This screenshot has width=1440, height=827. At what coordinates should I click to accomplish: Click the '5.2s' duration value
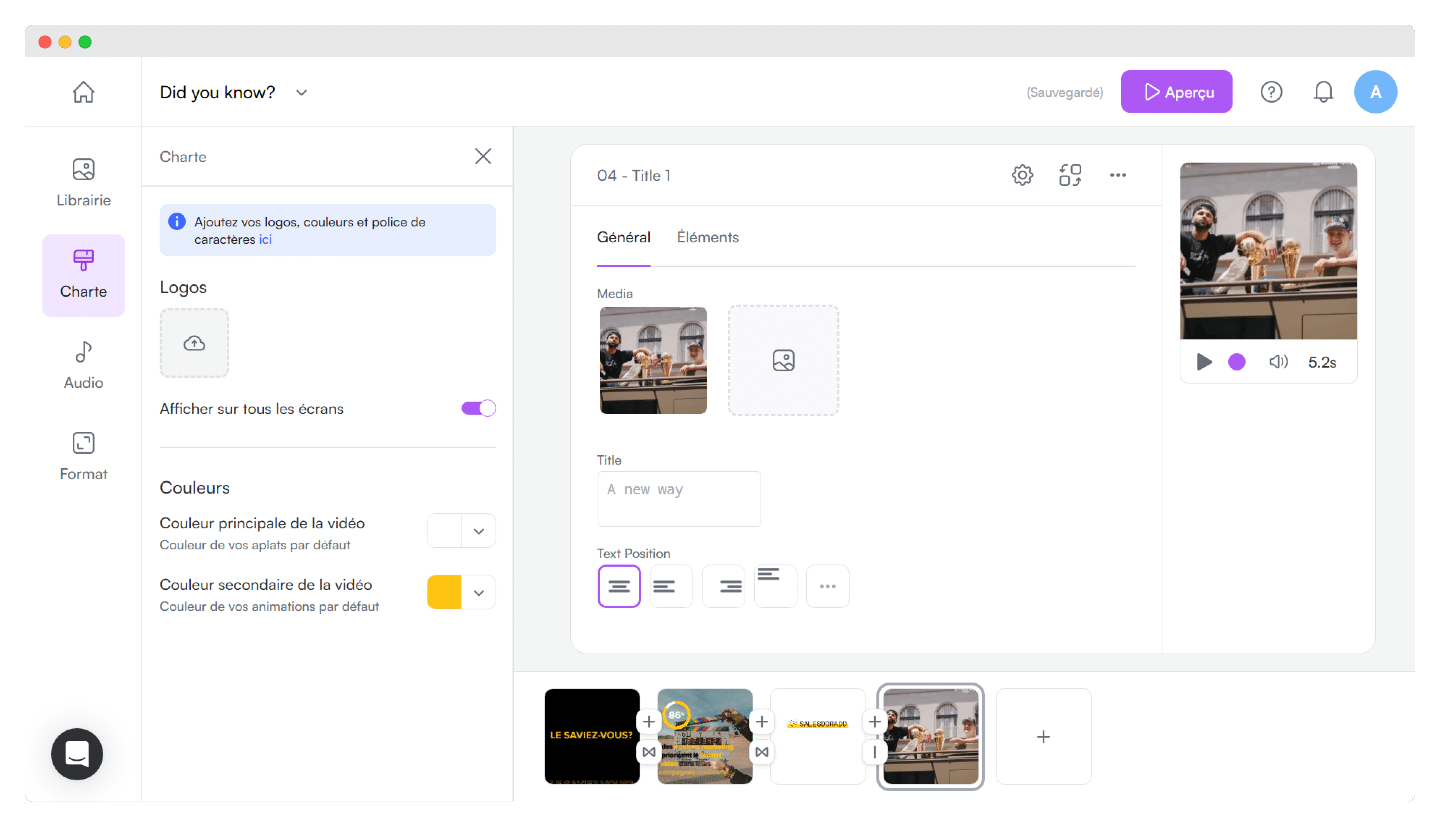tap(1322, 362)
